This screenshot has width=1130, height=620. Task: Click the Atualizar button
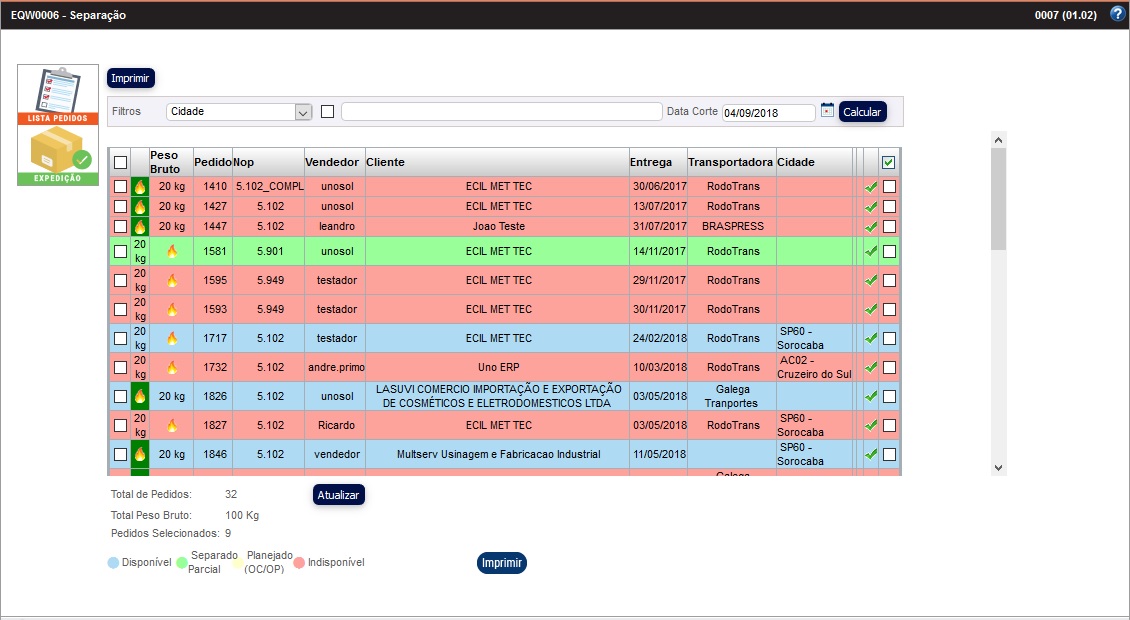338,495
